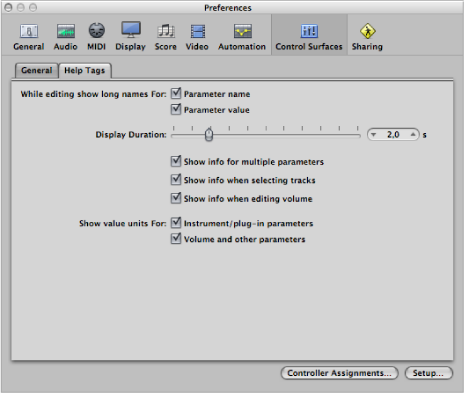Click the Setup... button

pyautogui.click(x=429, y=373)
